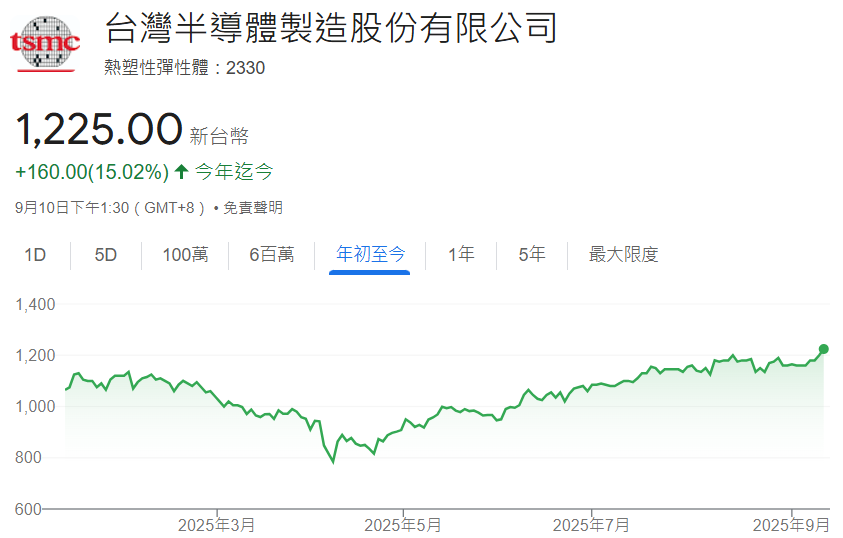Open the 免責聲明 disclaimer link
The height and width of the screenshot is (538, 843).
pyautogui.click(x=253, y=207)
